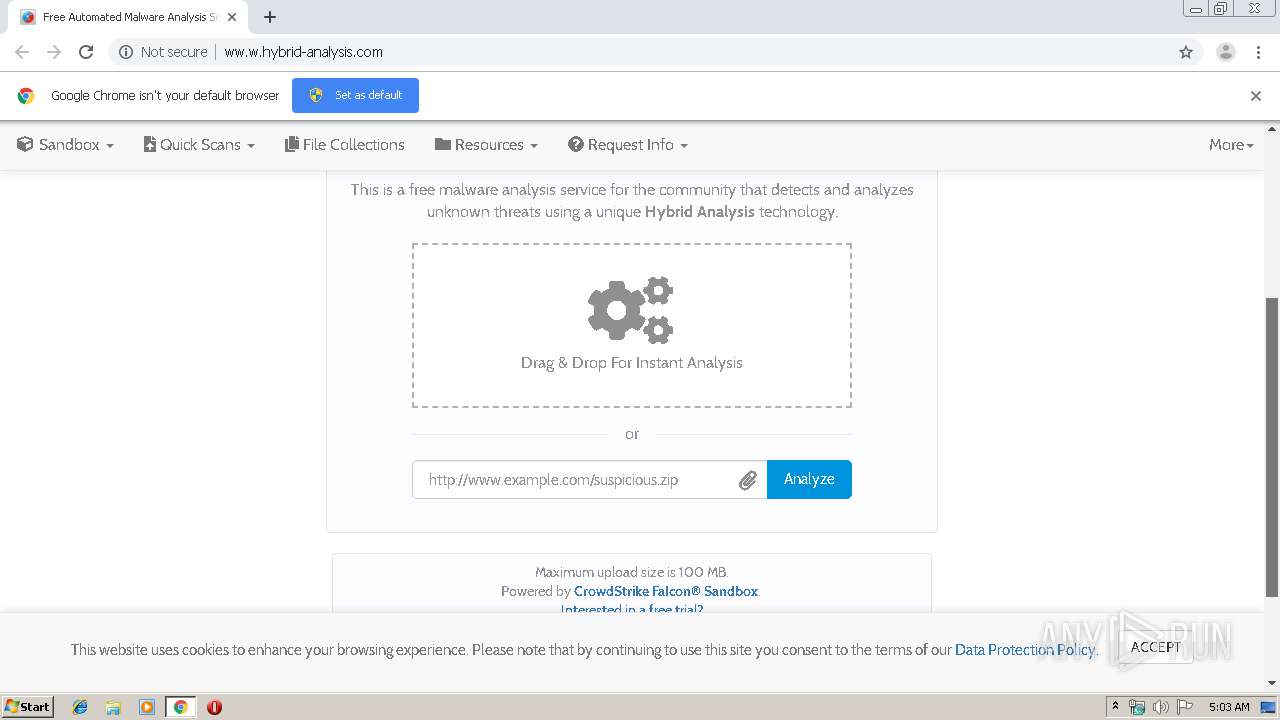Click the address bar URL text
The image size is (1280, 720).
(303, 52)
